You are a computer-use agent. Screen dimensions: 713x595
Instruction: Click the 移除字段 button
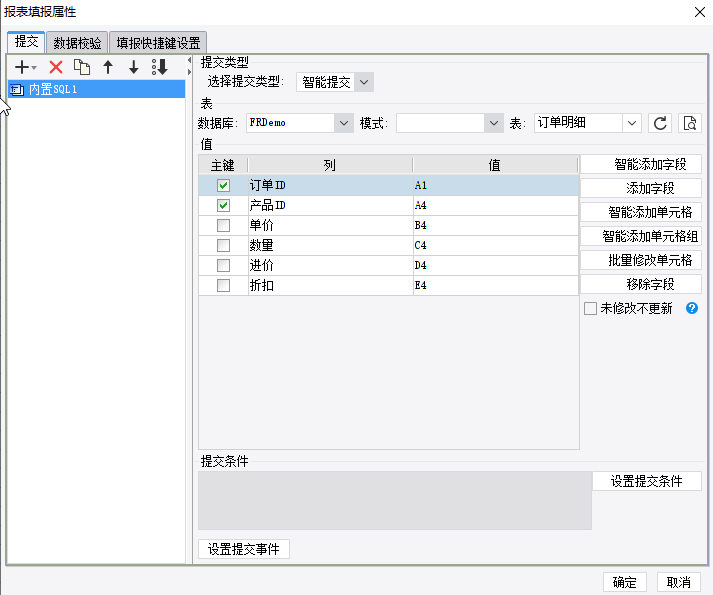tap(641, 284)
